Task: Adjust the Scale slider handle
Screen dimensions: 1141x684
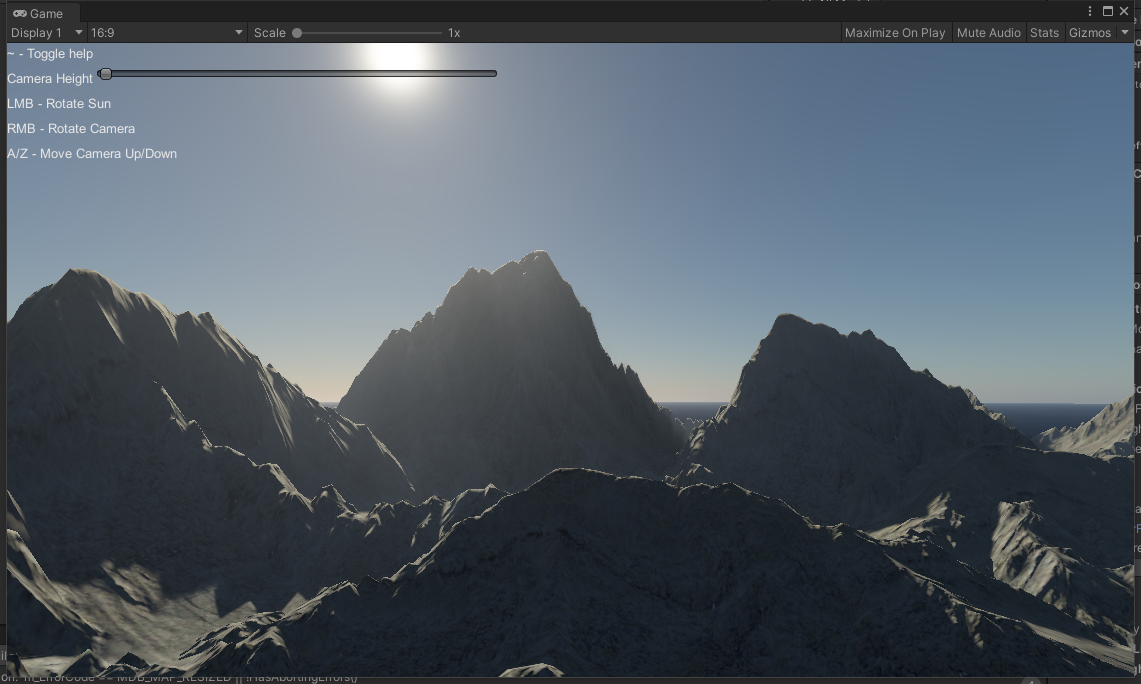Action: (297, 33)
